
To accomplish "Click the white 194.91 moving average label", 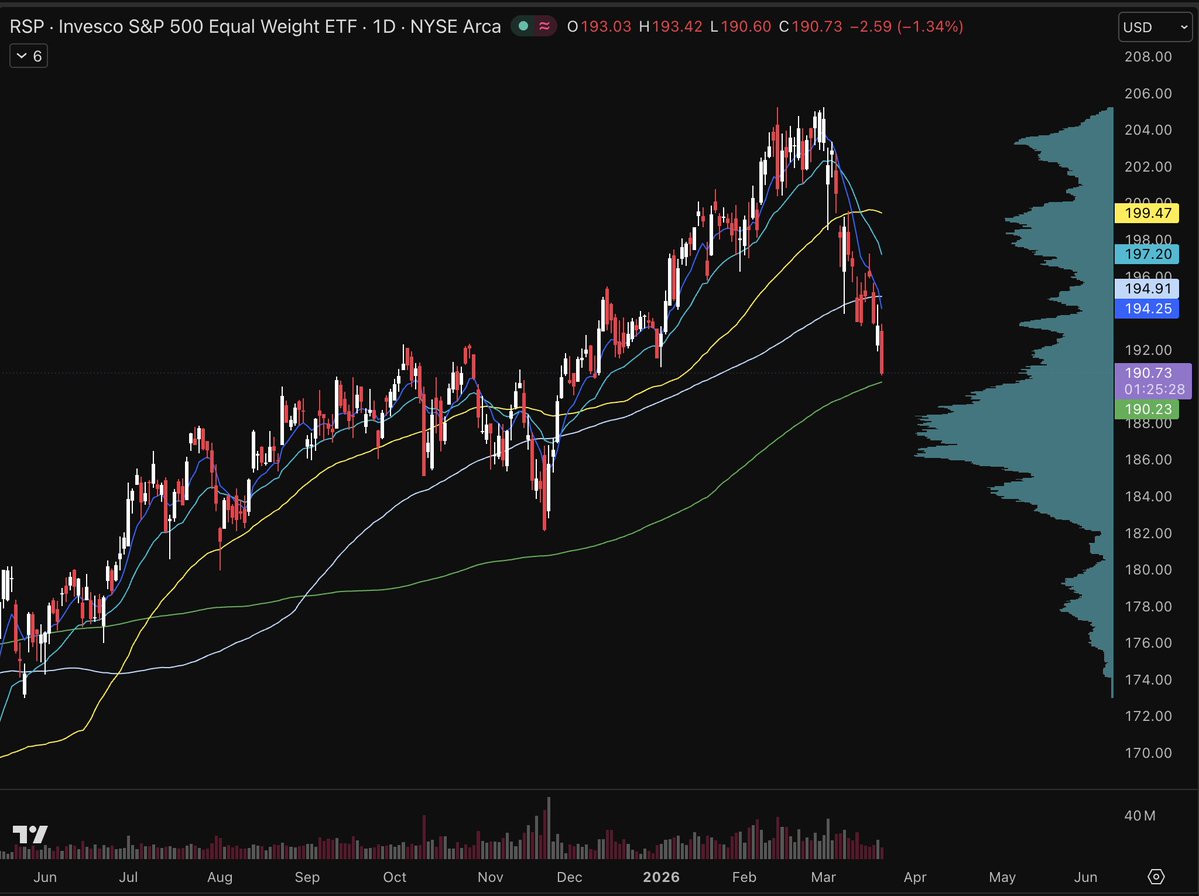I will point(1147,288).
